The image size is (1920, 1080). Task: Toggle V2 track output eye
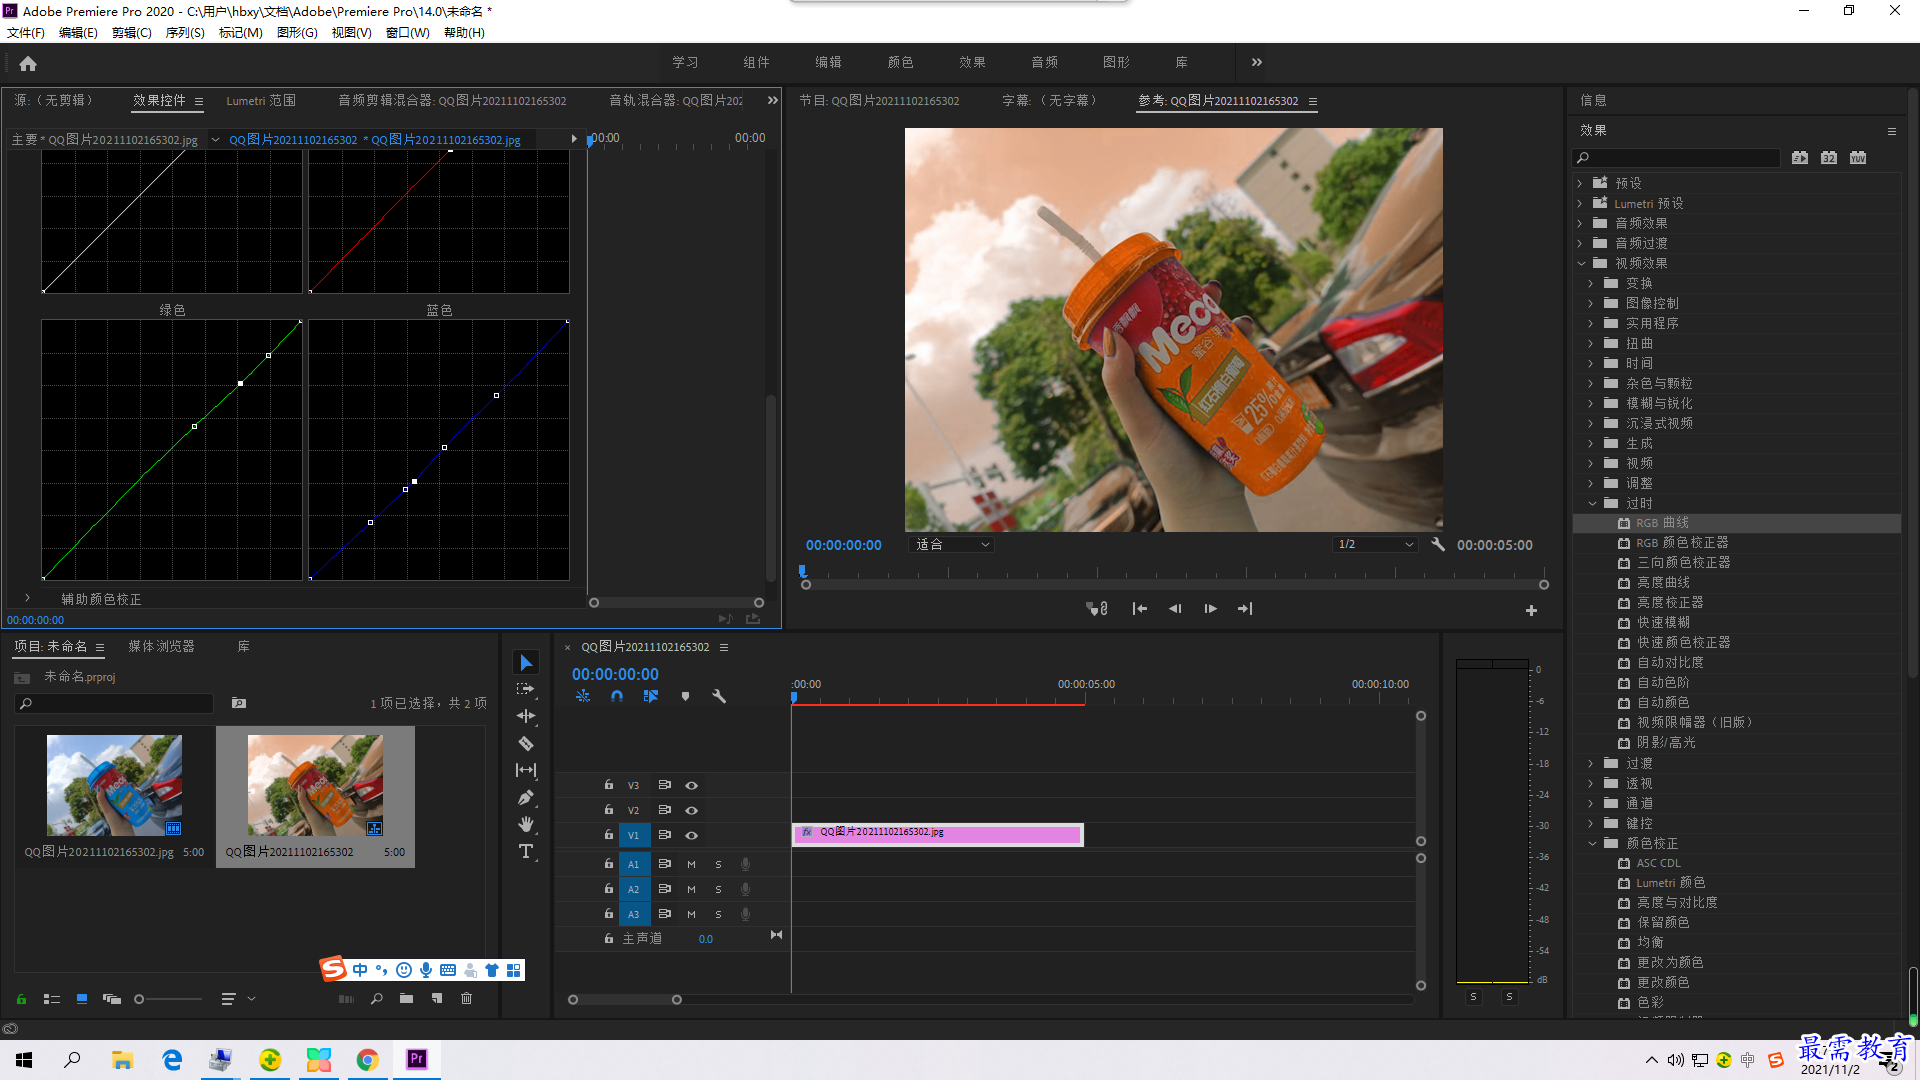[x=691, y=811]
